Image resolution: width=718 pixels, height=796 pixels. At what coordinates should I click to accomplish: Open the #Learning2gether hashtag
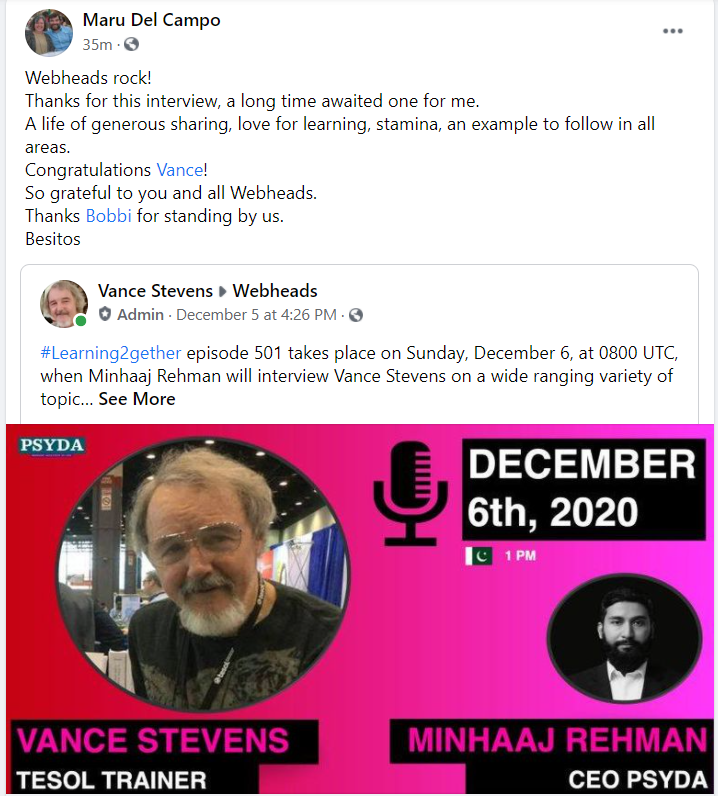111,353
